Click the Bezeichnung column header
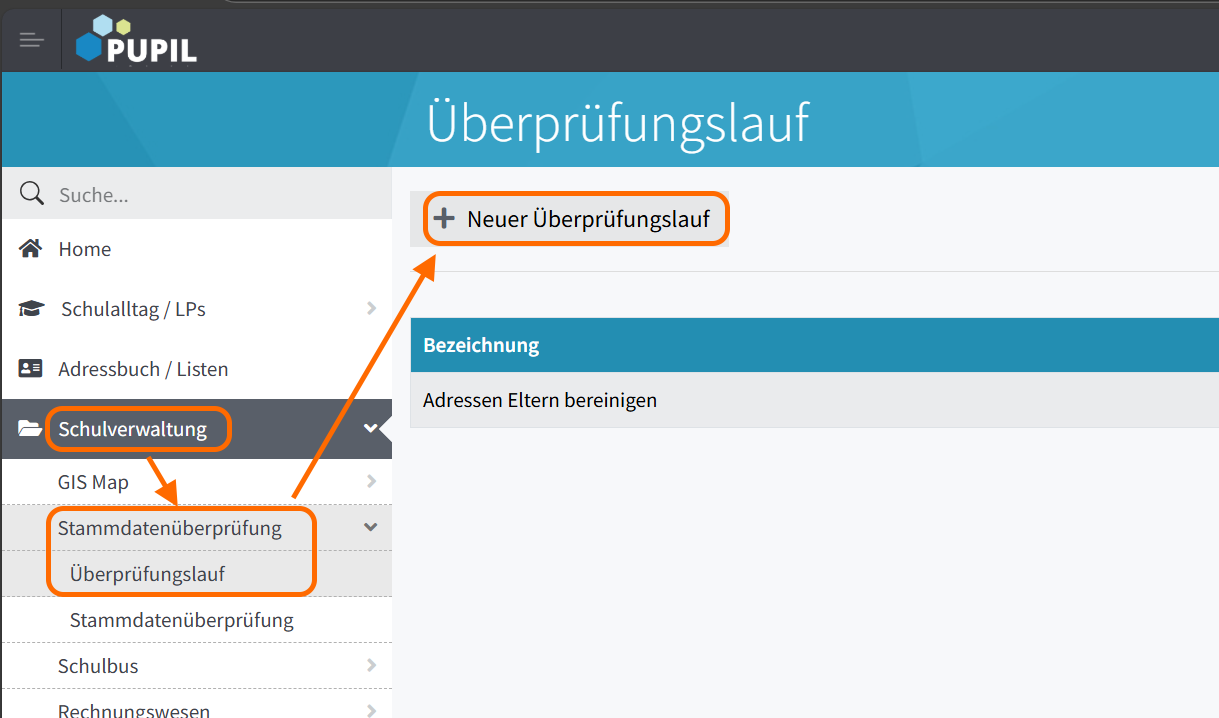 (x=481, y=345)
